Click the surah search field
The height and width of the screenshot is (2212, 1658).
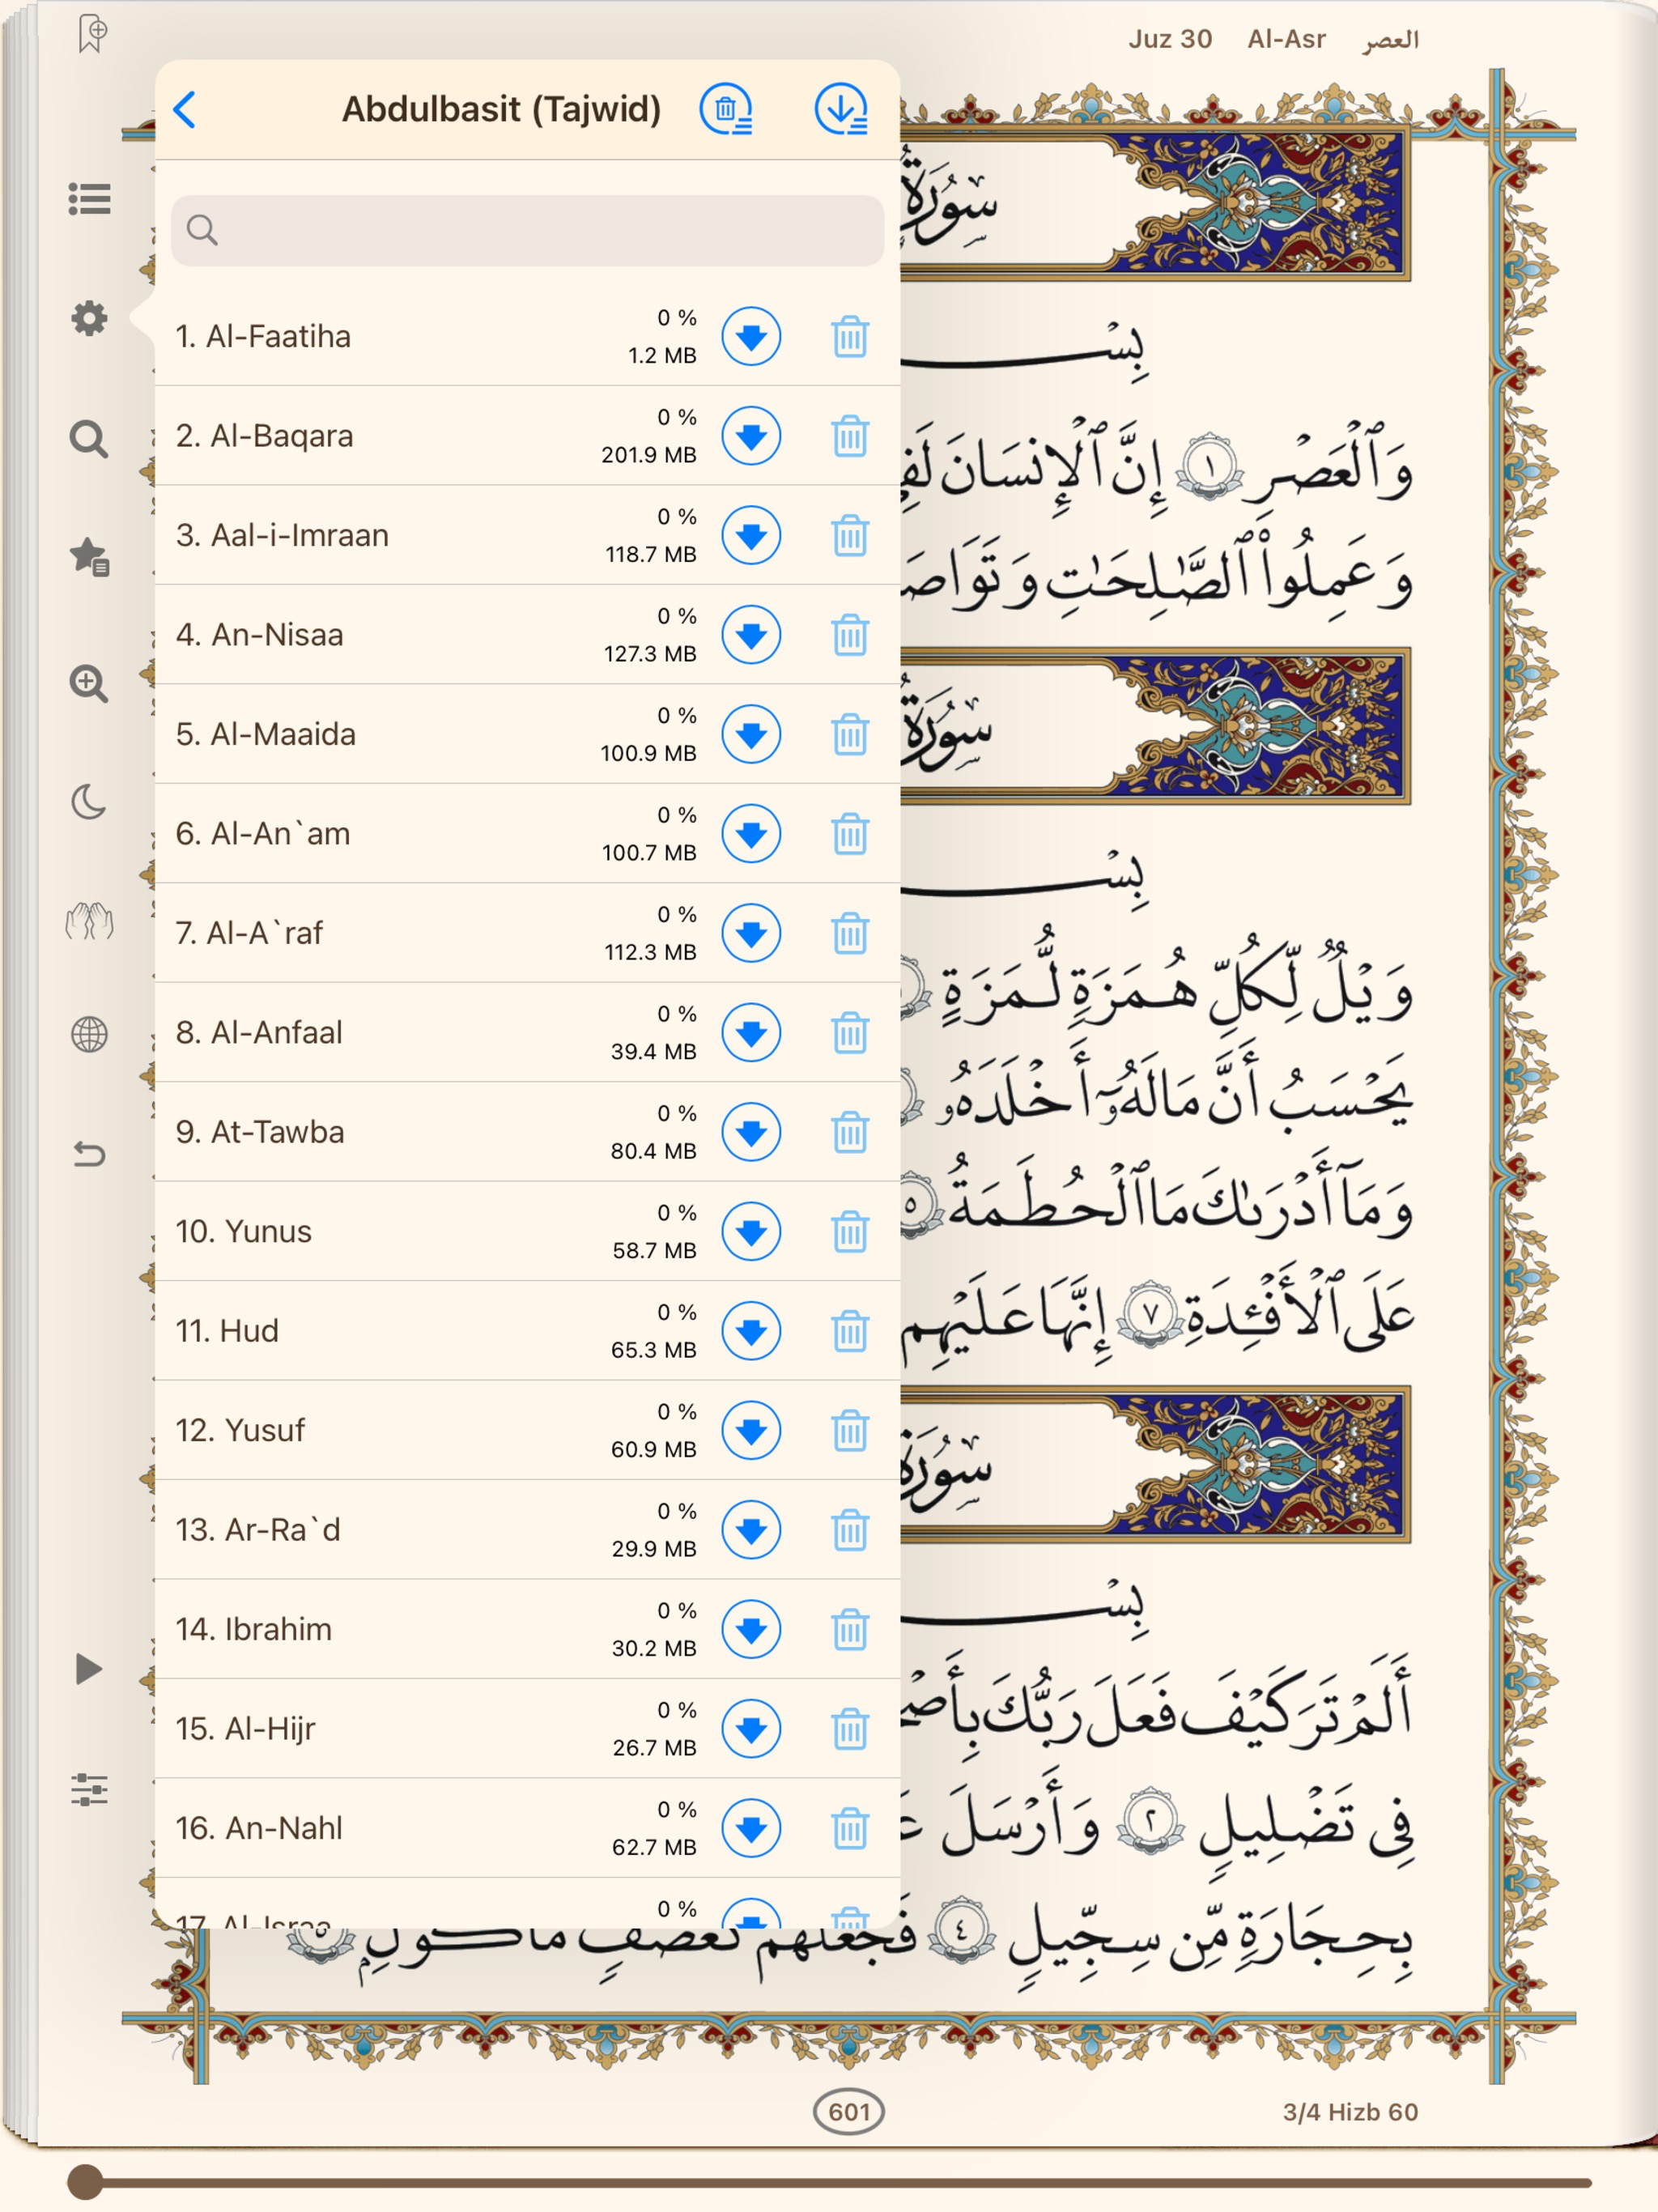pyautogui.click(x=528, y=231)
